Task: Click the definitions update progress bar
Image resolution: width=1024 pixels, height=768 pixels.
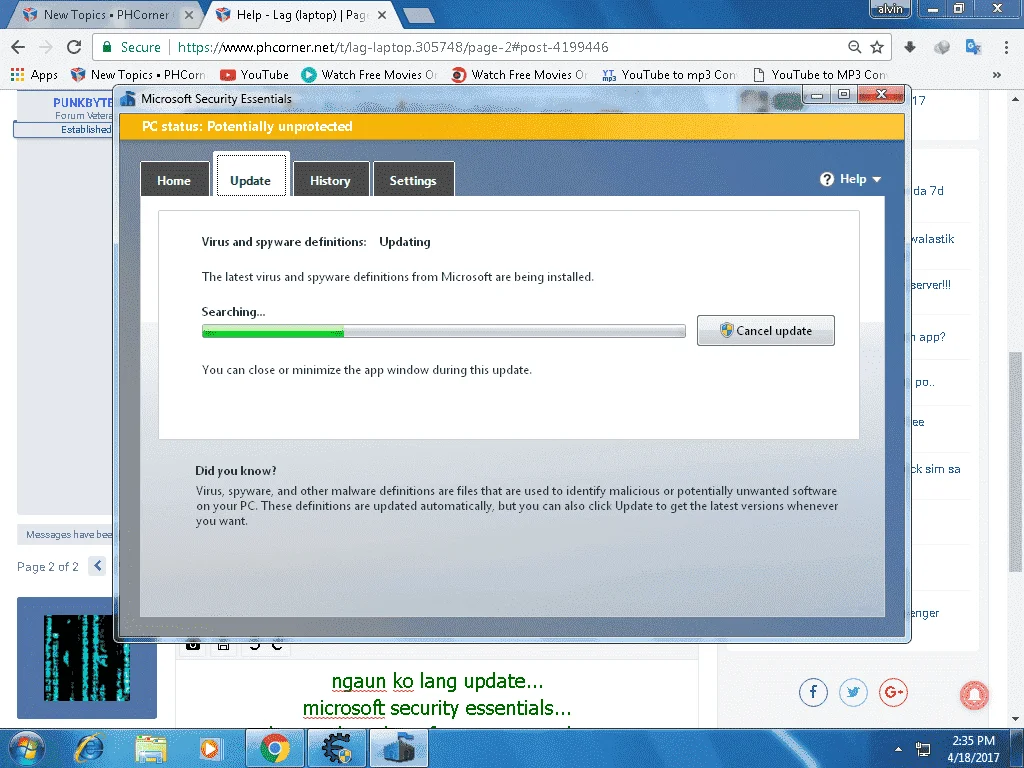Action: pyautogui.click(x=443, y=331)
